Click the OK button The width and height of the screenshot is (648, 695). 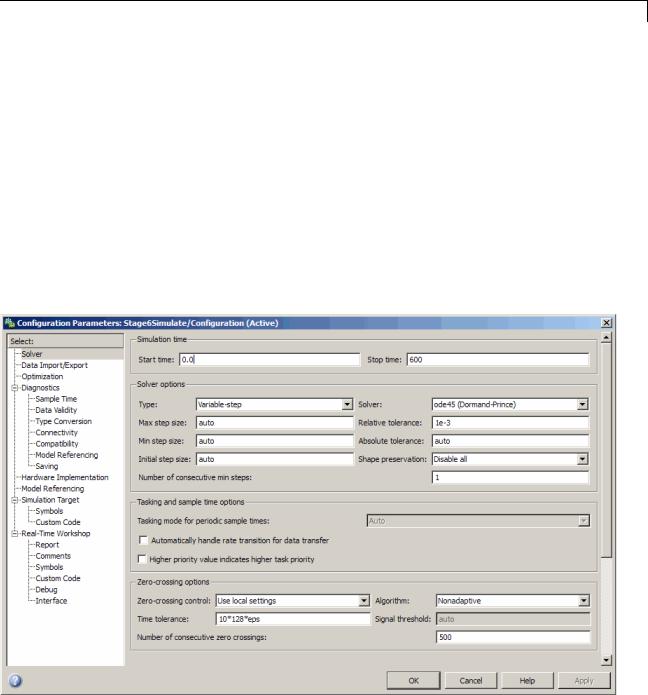click(414, 680)
